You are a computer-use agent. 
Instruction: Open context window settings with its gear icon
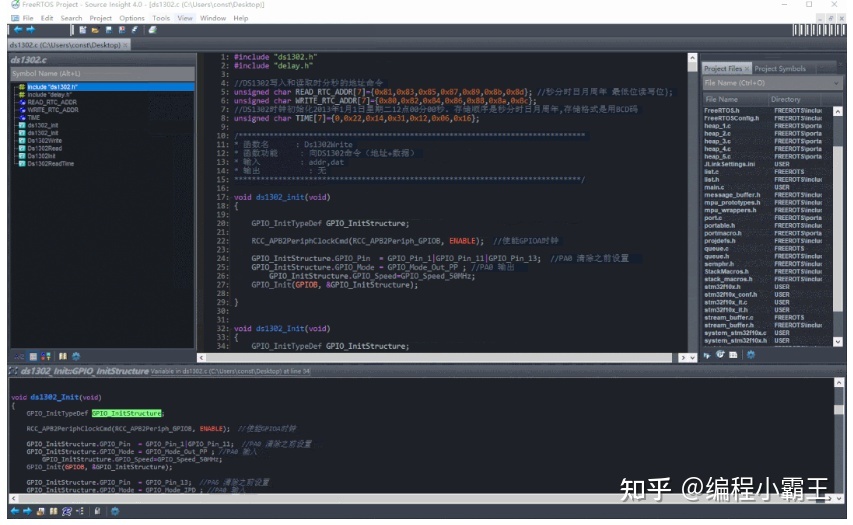[x=115, y=511]
